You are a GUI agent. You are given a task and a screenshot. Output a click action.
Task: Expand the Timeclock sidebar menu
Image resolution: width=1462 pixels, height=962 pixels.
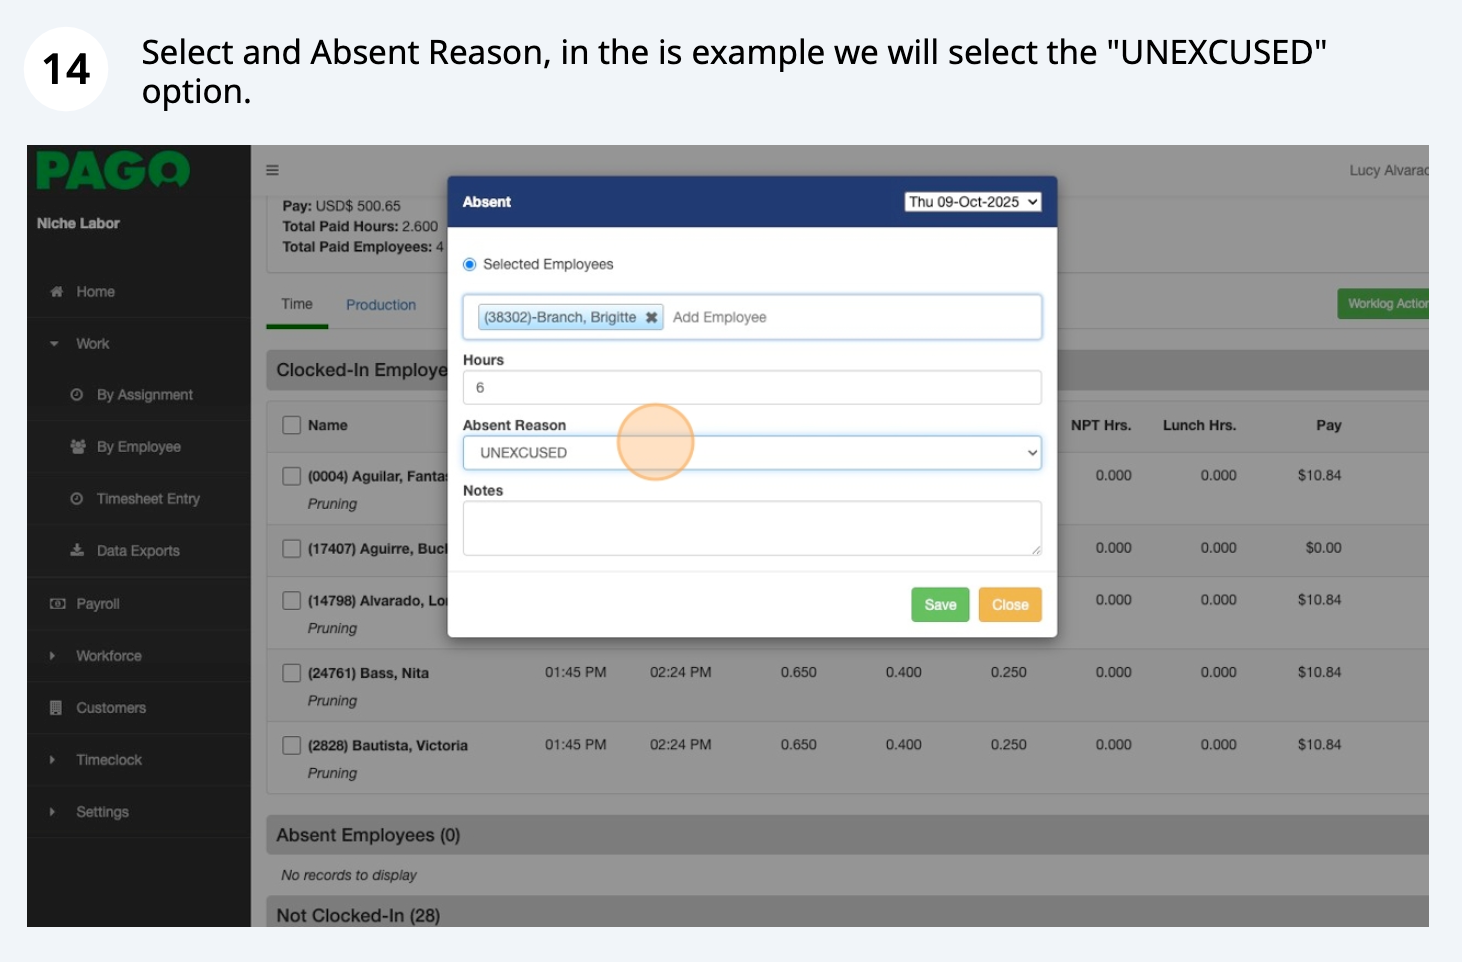click(x=108, y=760)
